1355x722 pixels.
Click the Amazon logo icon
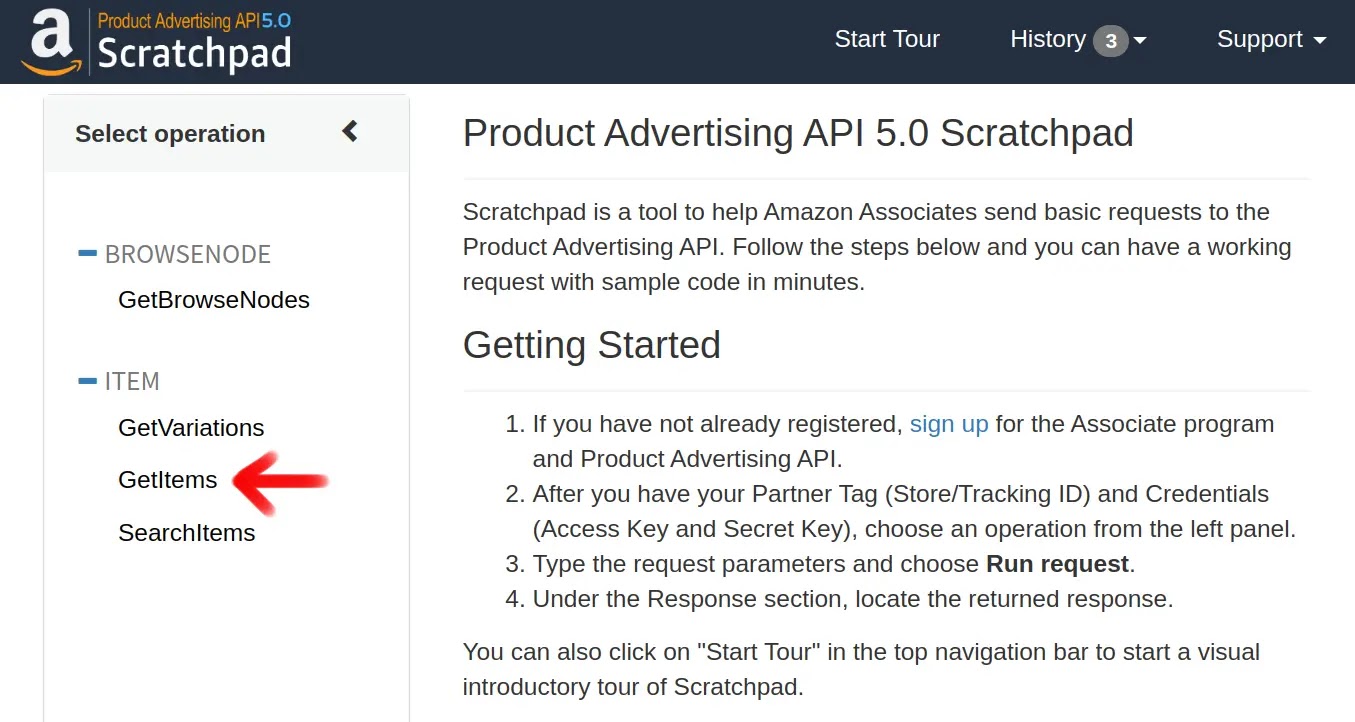click(52, 42)
